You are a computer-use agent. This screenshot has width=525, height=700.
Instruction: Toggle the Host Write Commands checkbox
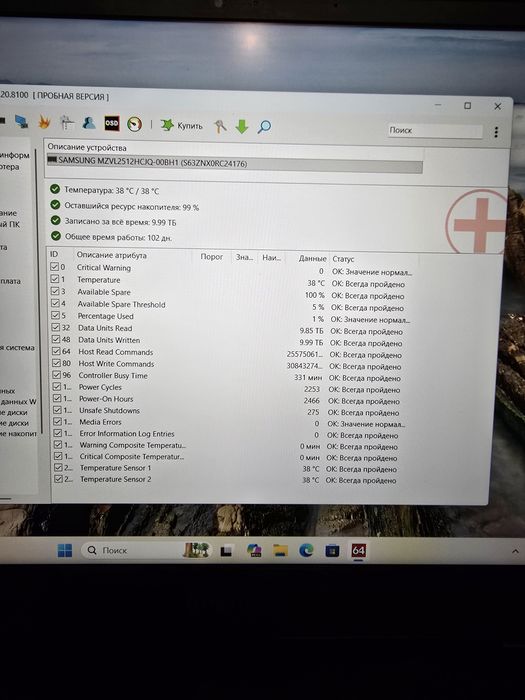(57, 363)
